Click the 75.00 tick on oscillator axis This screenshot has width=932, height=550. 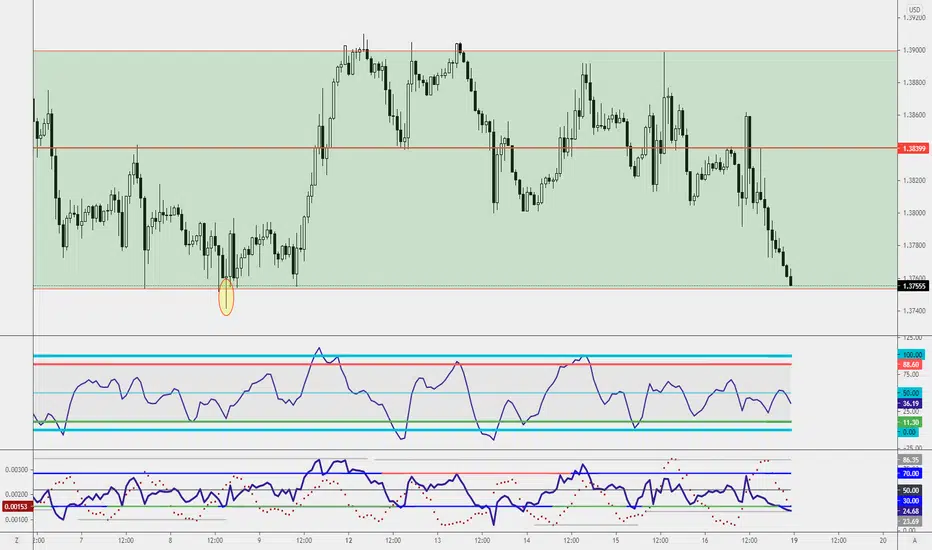click(x=911, y=375)
